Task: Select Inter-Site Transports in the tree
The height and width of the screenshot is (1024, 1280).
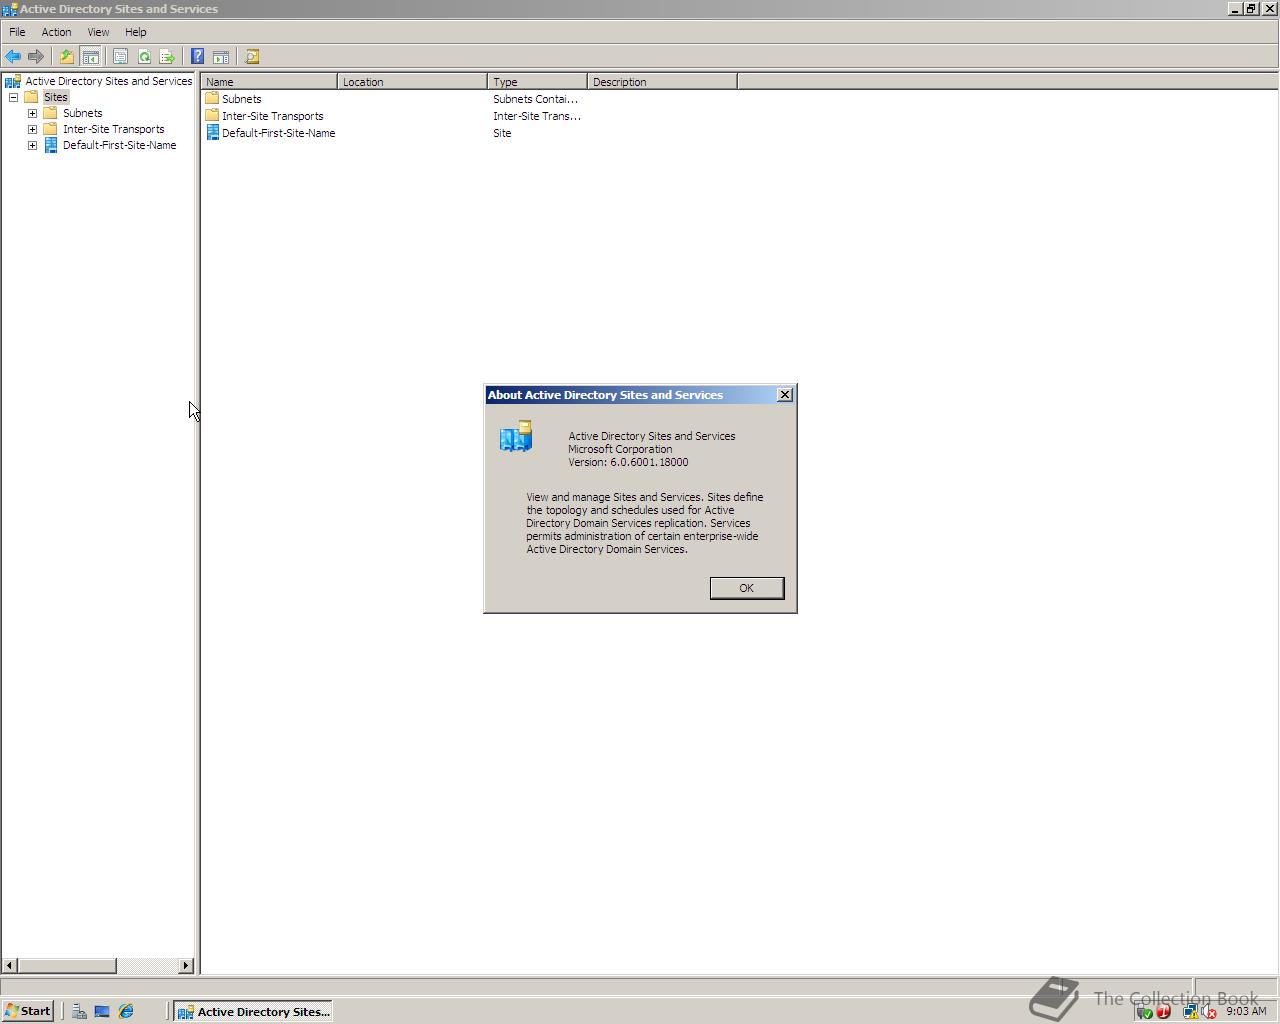Action: pos(113,129)
